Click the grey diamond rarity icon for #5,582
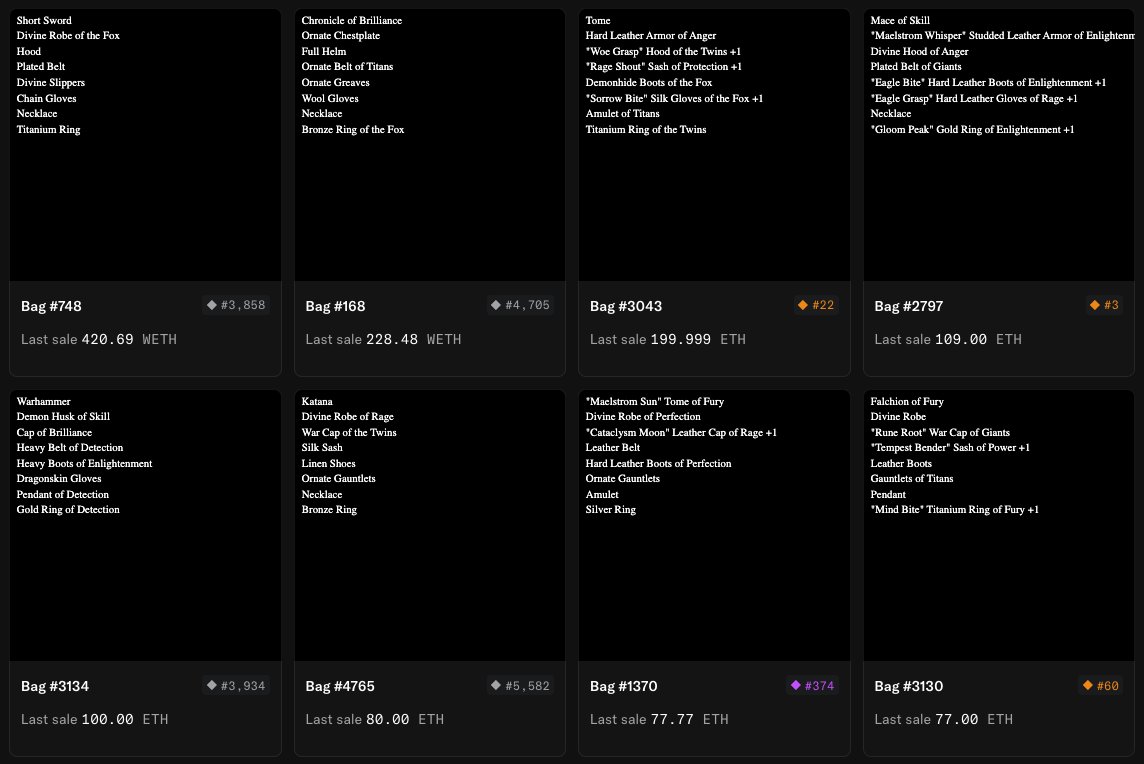This screenshot has width=1144, height=764. pos(496,685)
